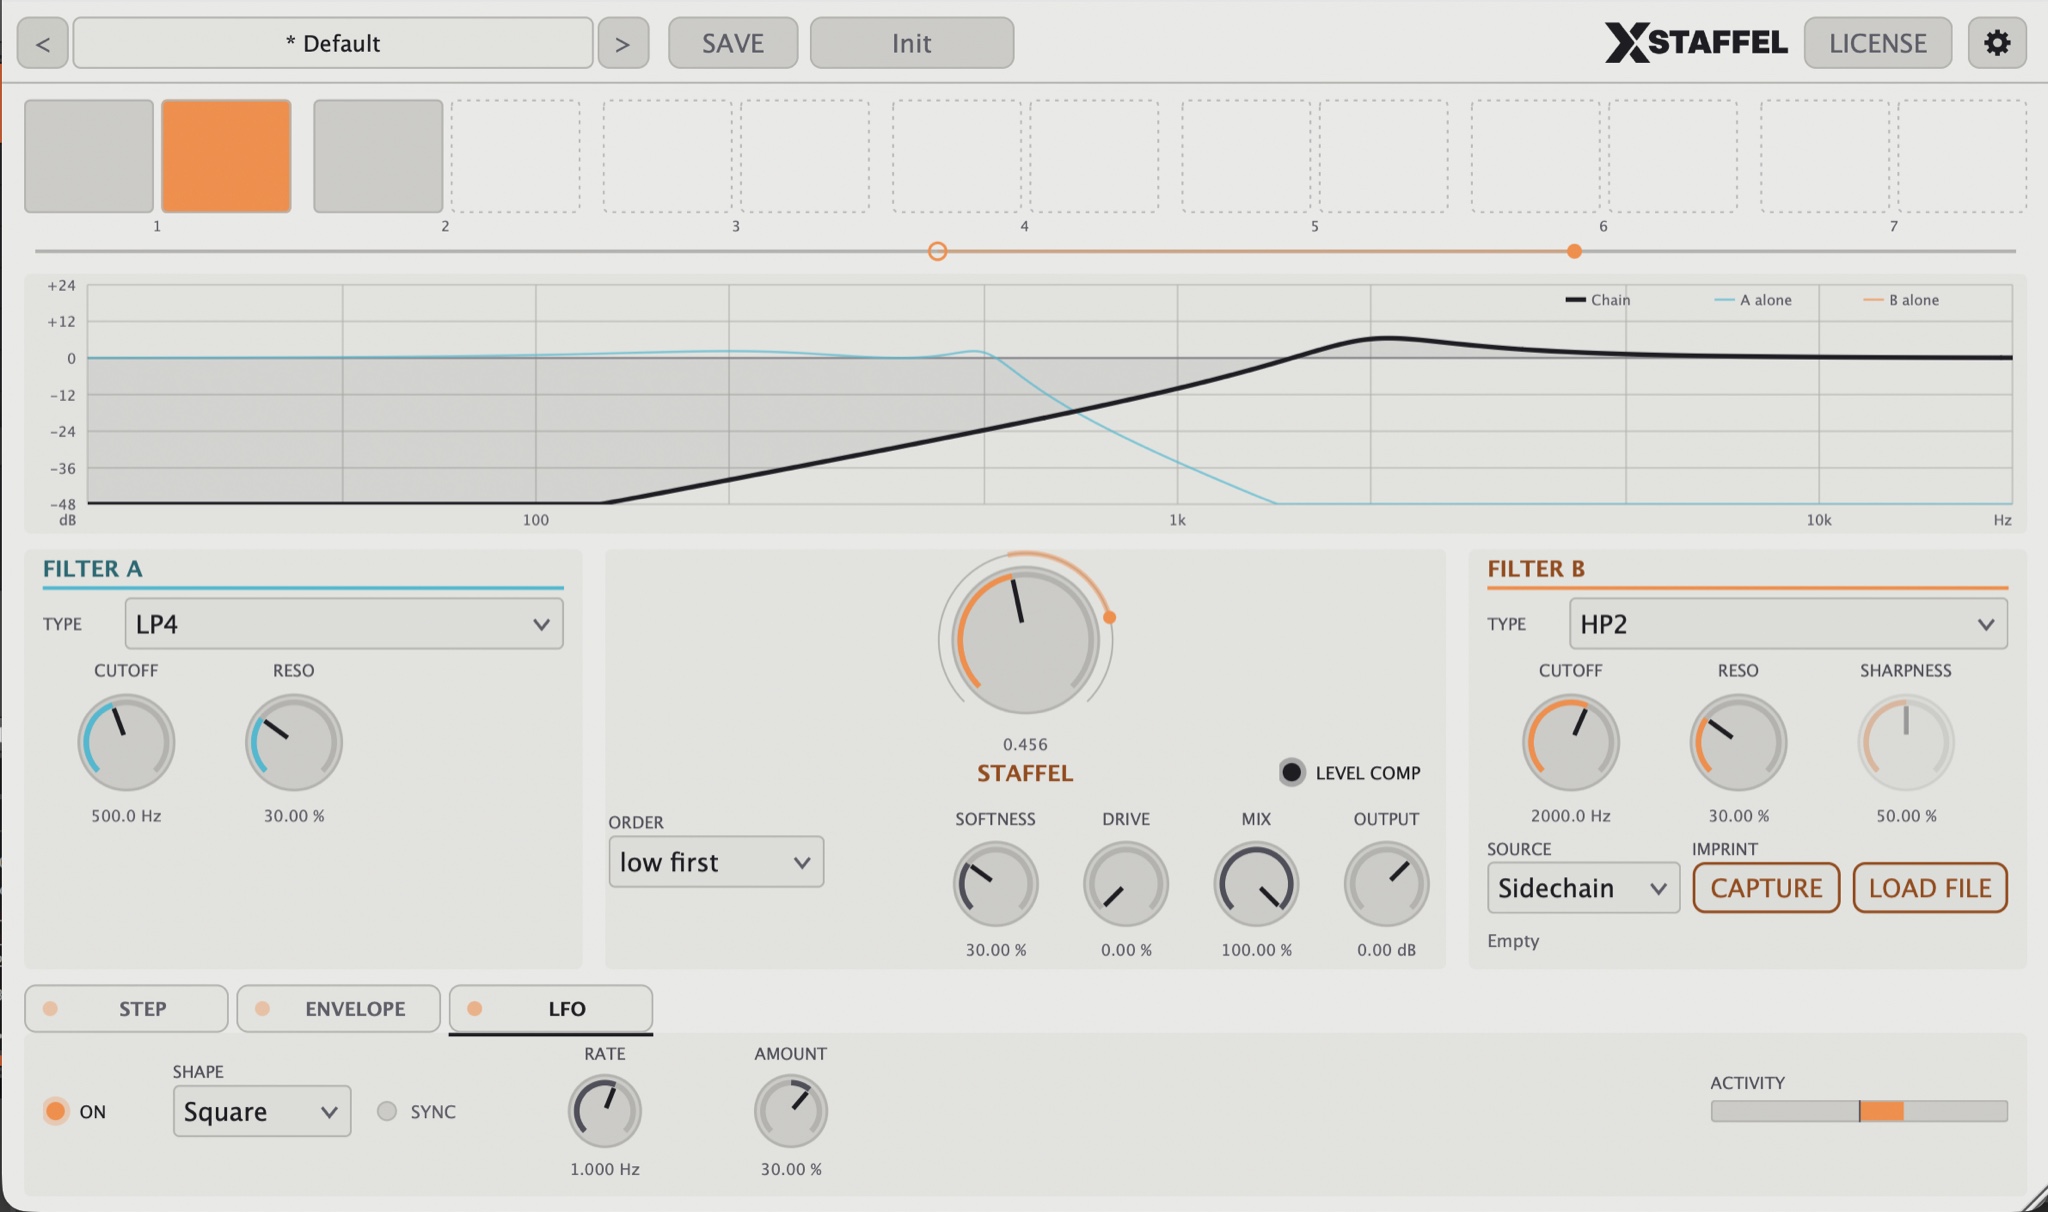Click the filled orange slider handle

click(x=1574, y=251)
